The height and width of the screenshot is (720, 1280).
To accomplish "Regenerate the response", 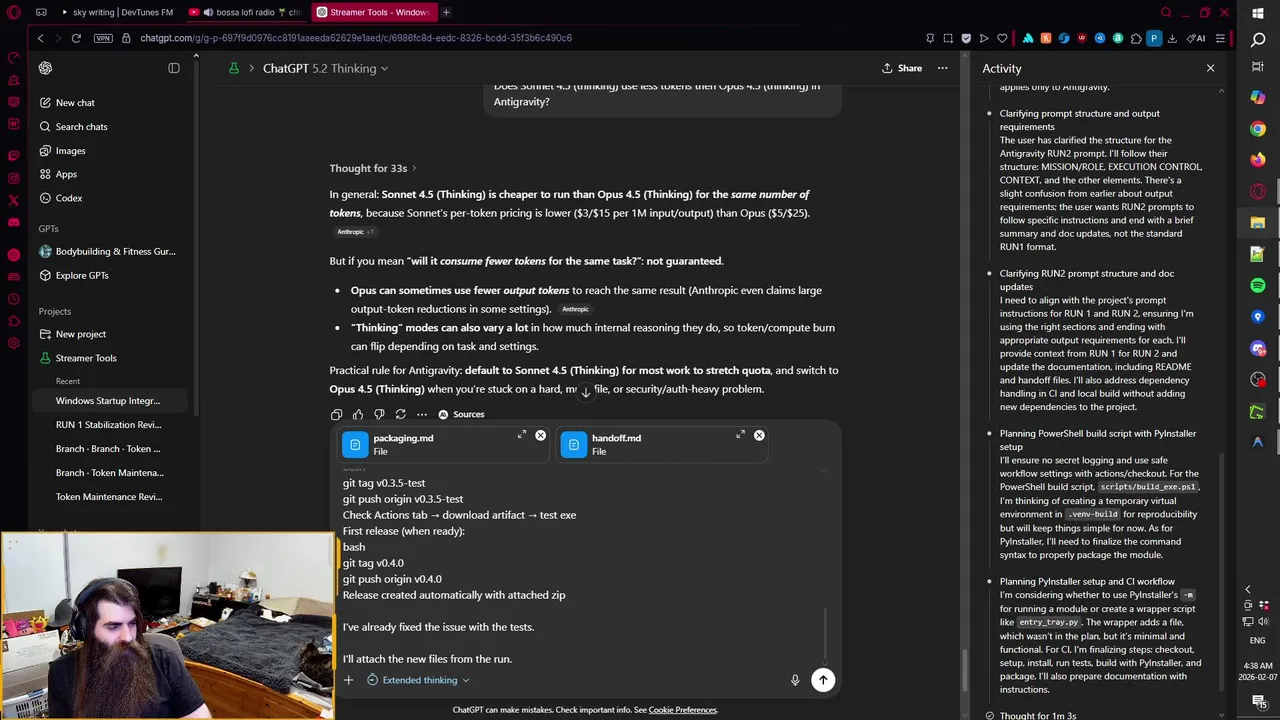I will pyautogui.click(x=401, y=414).
